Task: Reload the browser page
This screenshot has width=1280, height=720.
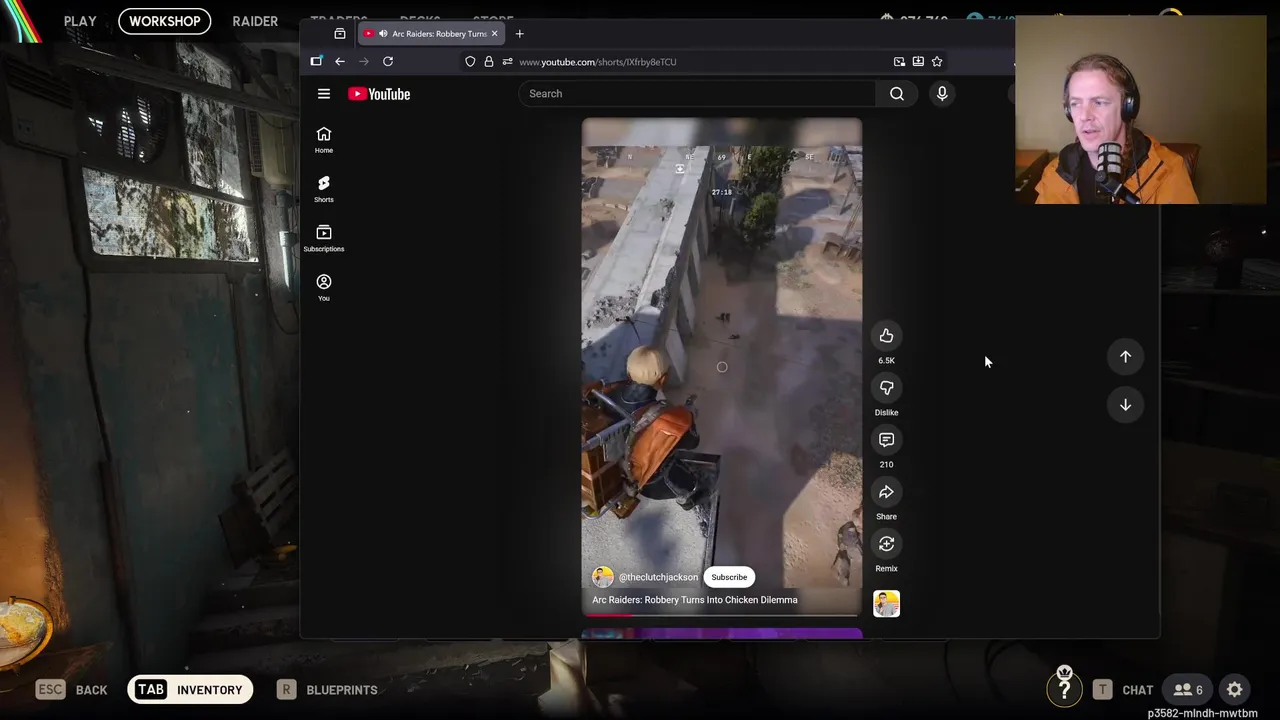Action: point(388,62)
